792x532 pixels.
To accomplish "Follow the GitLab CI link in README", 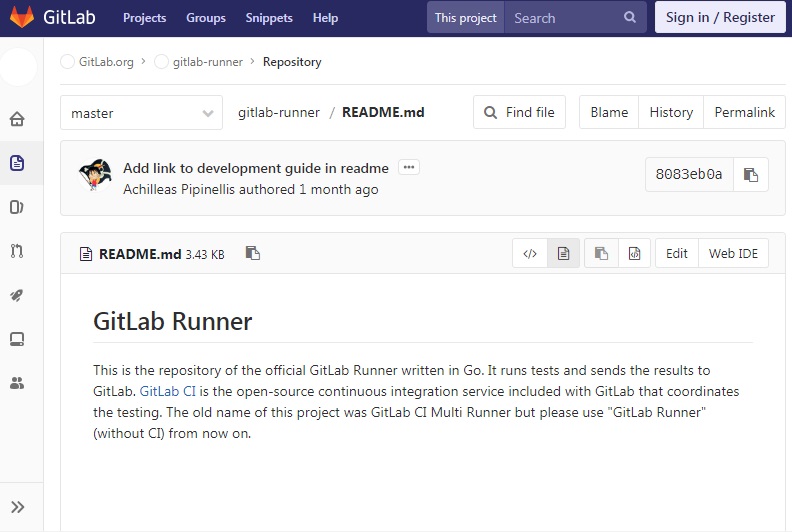I will click(167, 391).
